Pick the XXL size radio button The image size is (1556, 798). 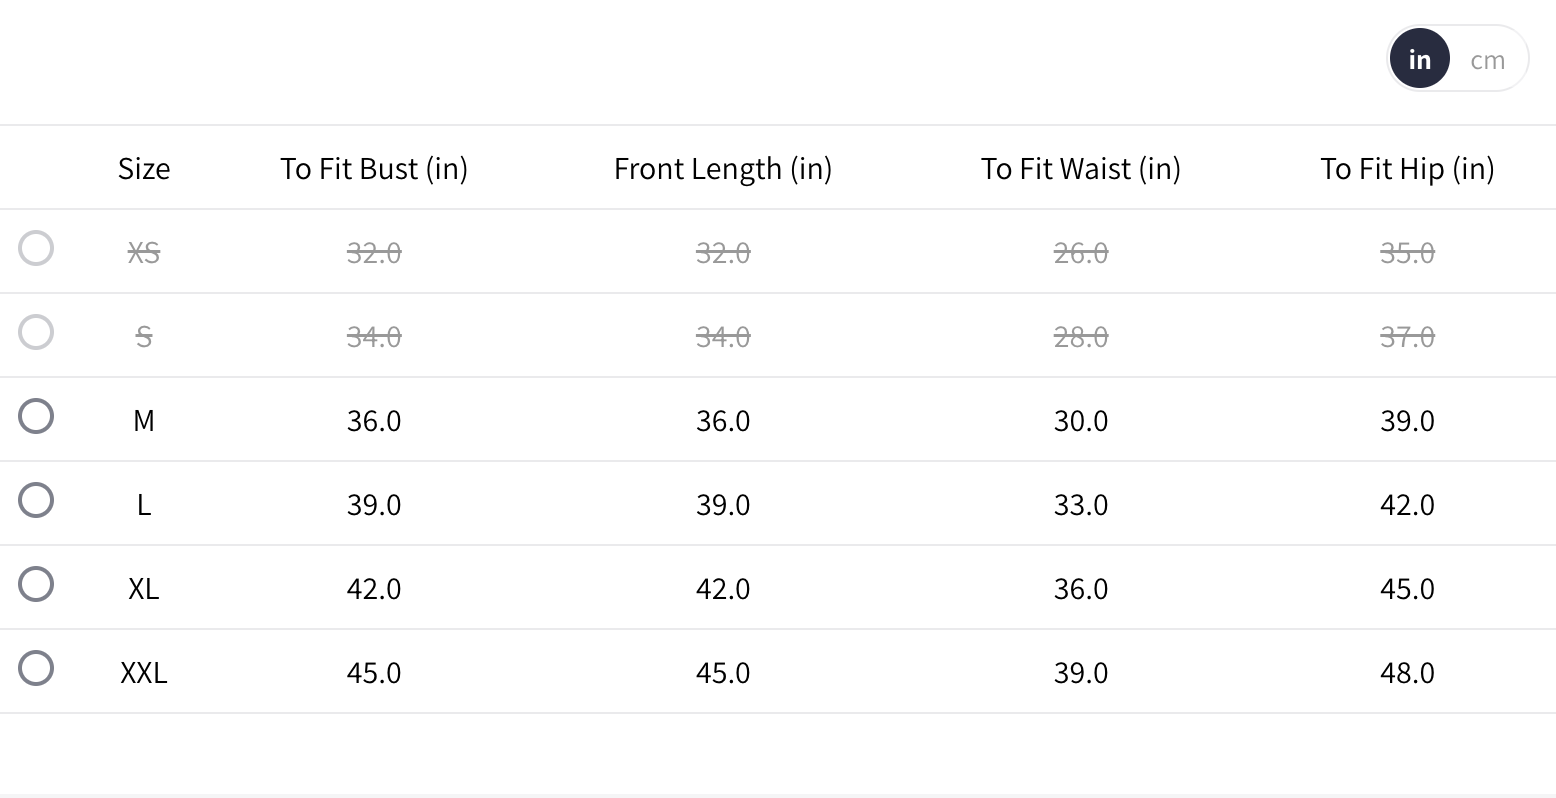[36, 668]
